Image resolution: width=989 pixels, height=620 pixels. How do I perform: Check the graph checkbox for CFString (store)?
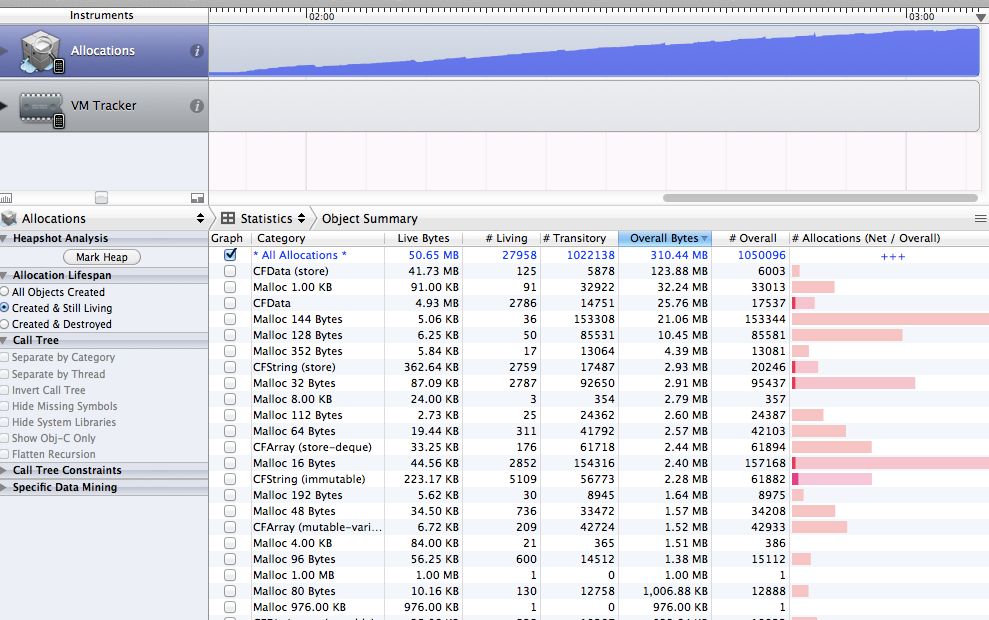coord(230,367)
